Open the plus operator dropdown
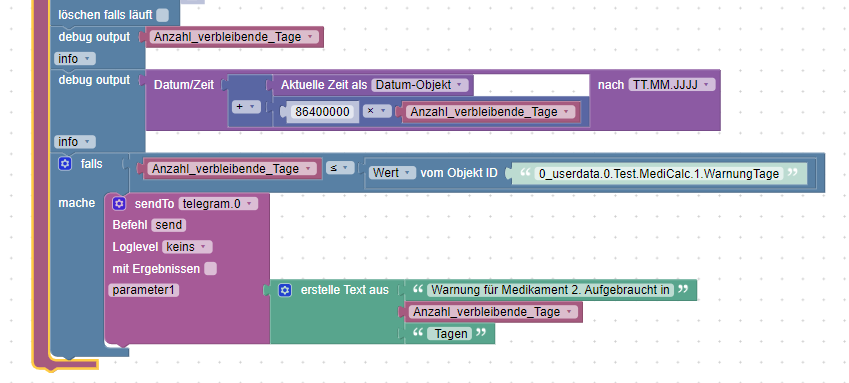This screenshot has width=849, height=383. click(x=246, y=107)
